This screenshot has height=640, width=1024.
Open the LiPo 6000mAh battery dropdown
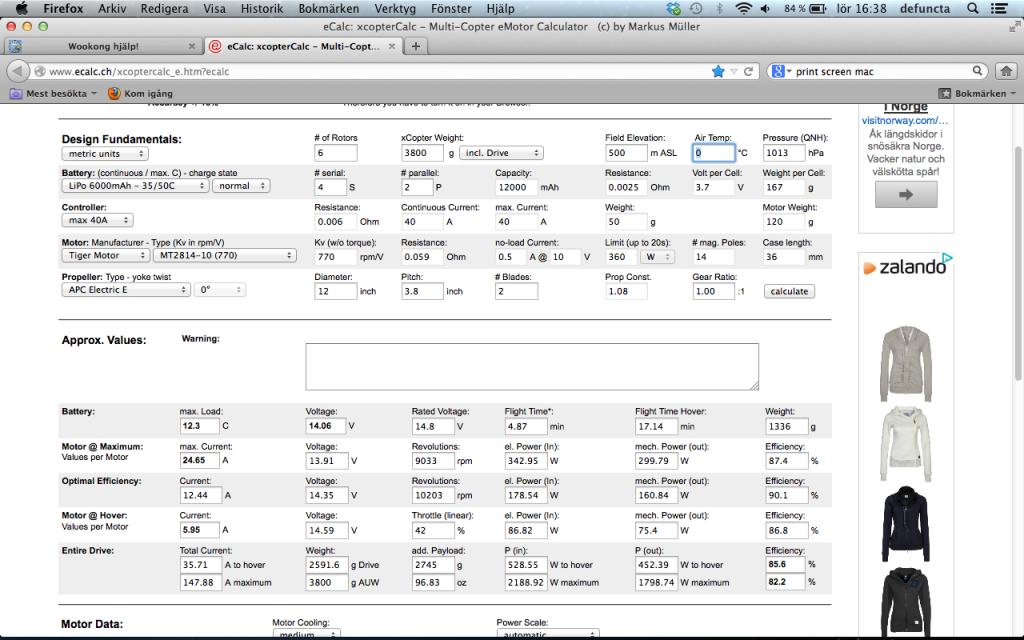(135, 186)
